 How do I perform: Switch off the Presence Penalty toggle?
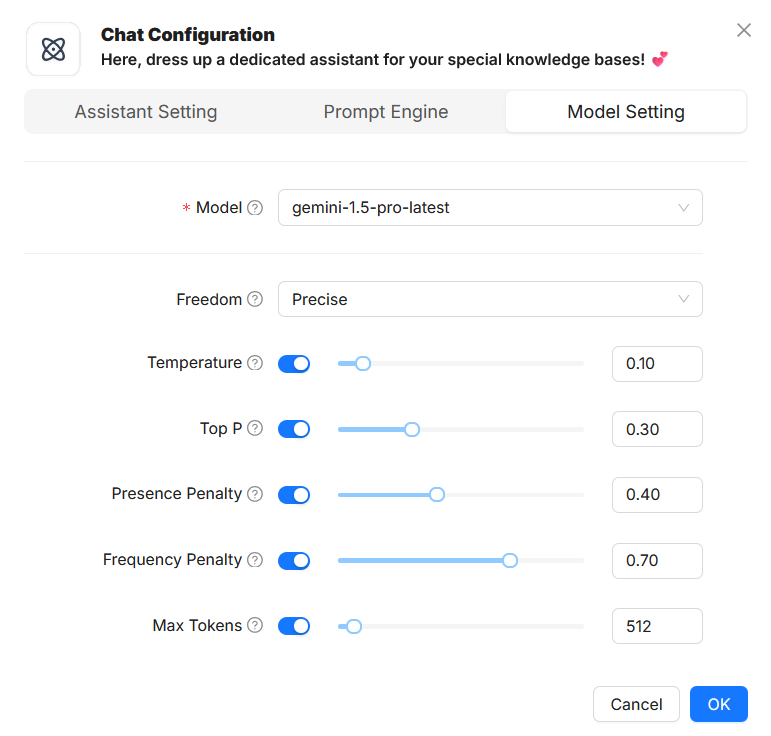click(x=293, y=495)
